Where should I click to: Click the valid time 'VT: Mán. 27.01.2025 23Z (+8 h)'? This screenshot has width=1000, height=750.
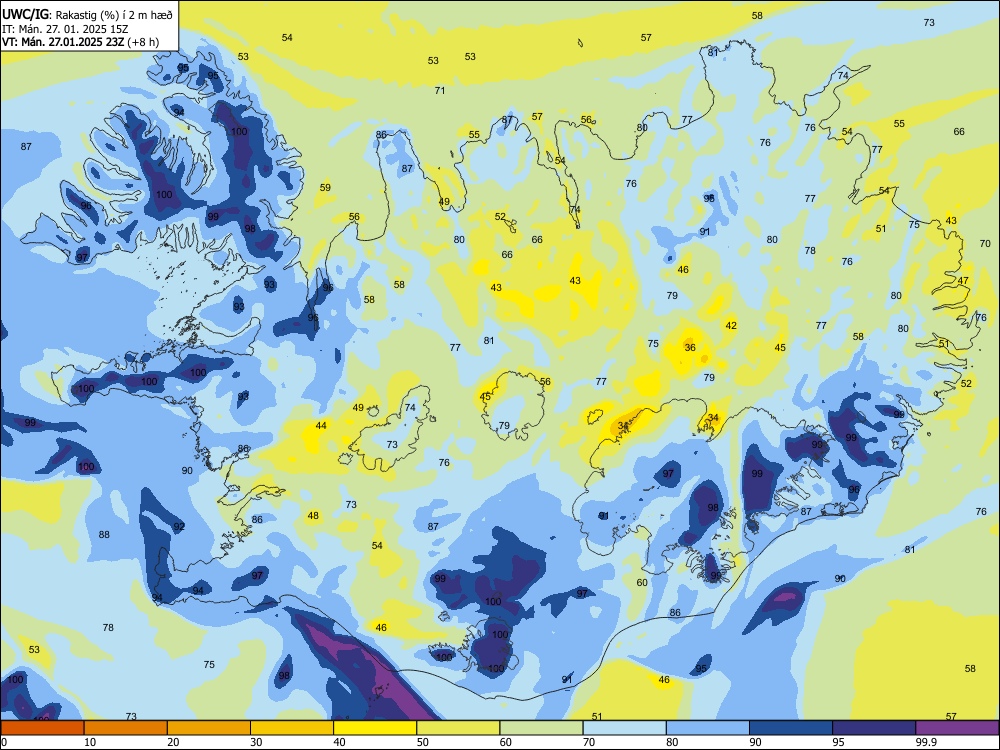tap(80, 42)
